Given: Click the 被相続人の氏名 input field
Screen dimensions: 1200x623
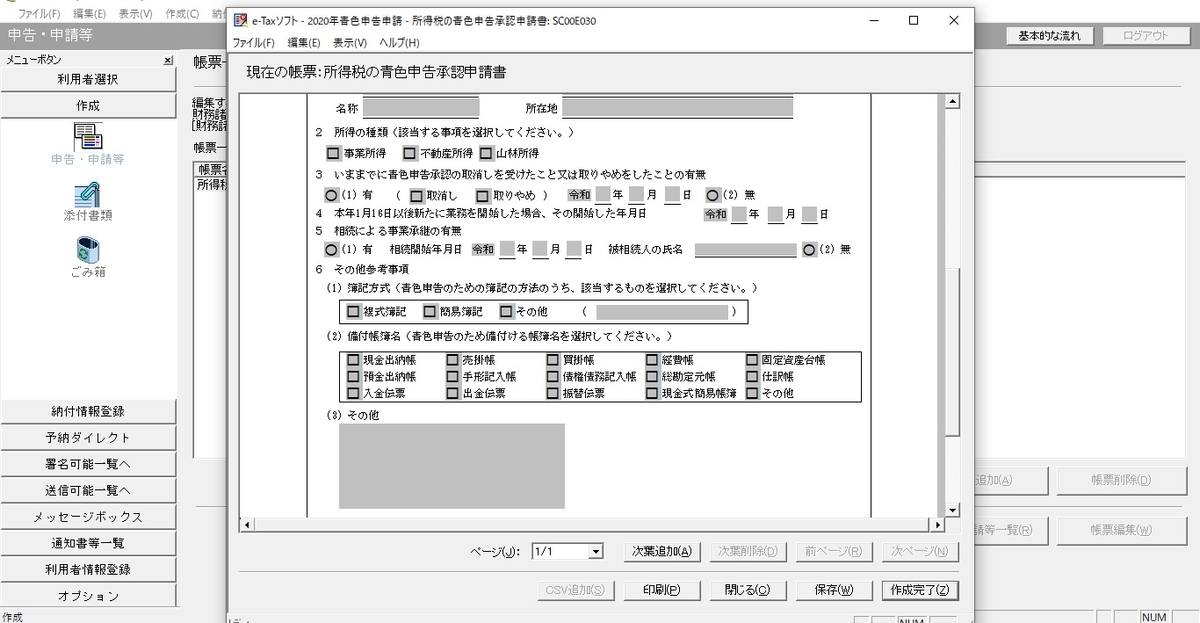Looking at the screenshot, I should click(746, 249).
